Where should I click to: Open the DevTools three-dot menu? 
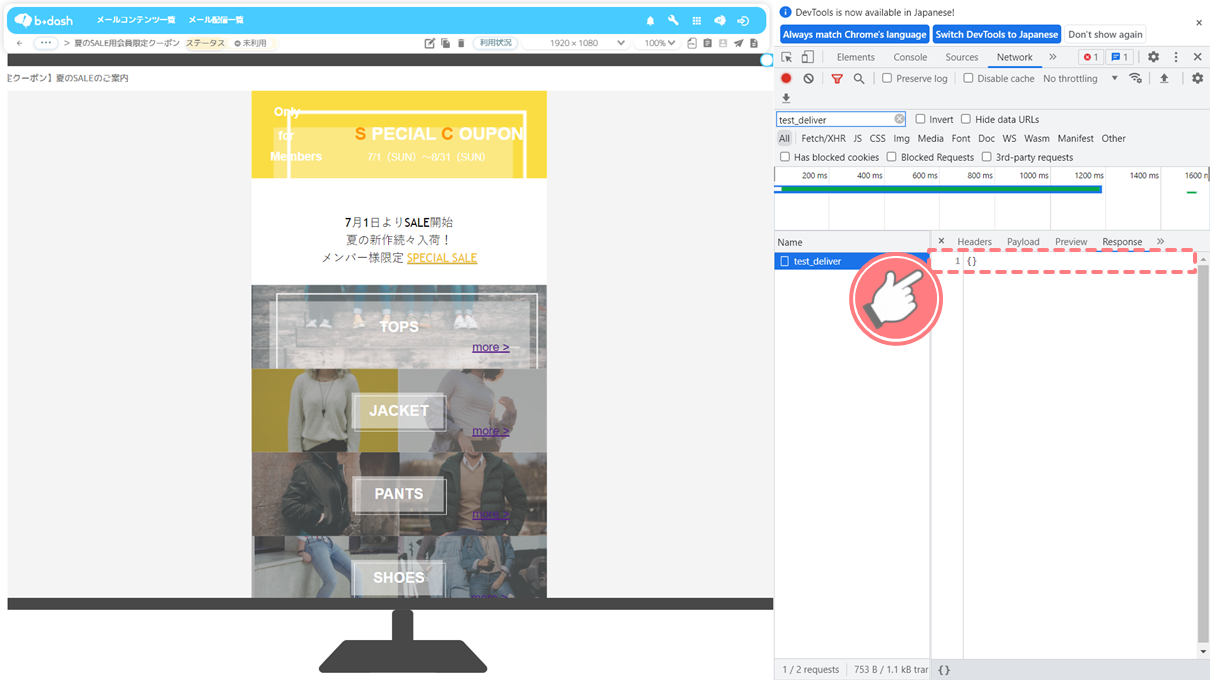pos(1176,57)
